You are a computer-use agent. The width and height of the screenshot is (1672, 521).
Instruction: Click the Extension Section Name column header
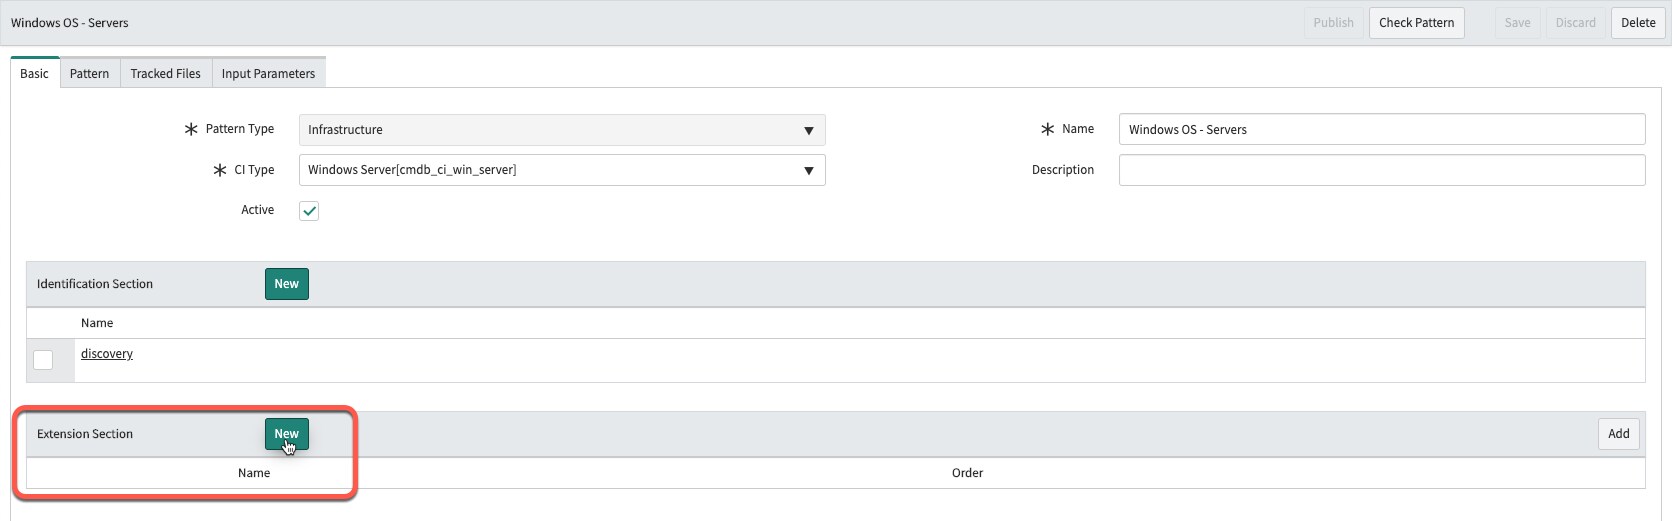point(254,473)
